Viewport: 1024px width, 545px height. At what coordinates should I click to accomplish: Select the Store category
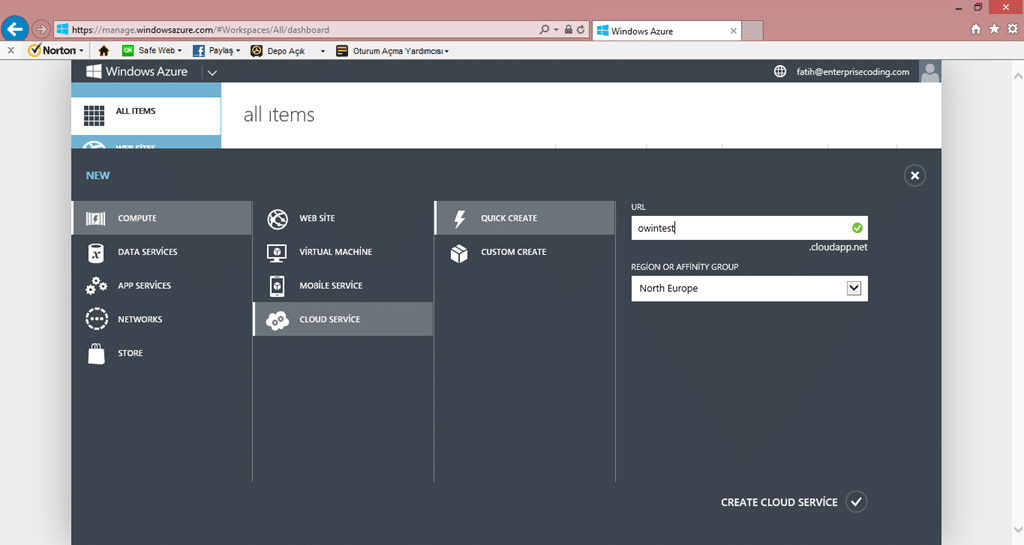click(x=161, y=353)
